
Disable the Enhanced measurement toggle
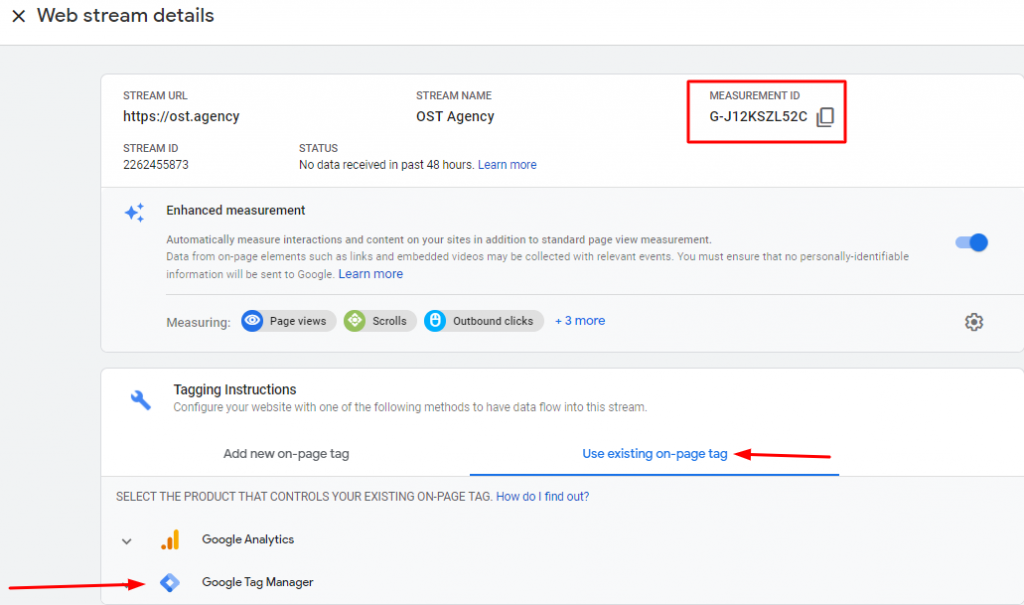[969, 243]
